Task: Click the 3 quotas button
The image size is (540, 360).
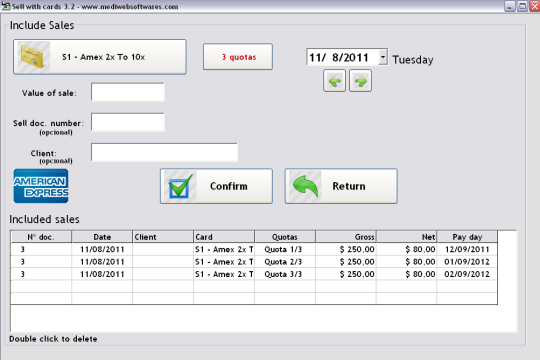Action: click(238, 57)
